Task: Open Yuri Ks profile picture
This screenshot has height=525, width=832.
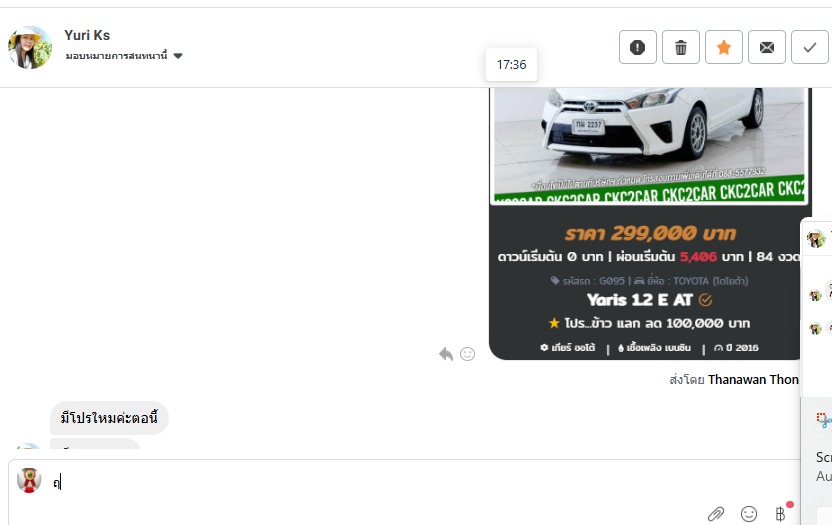Action: 30,47
